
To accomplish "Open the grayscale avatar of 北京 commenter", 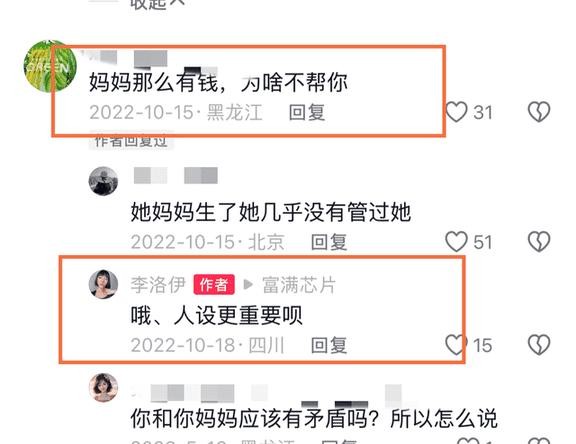I will click(104, 181).
